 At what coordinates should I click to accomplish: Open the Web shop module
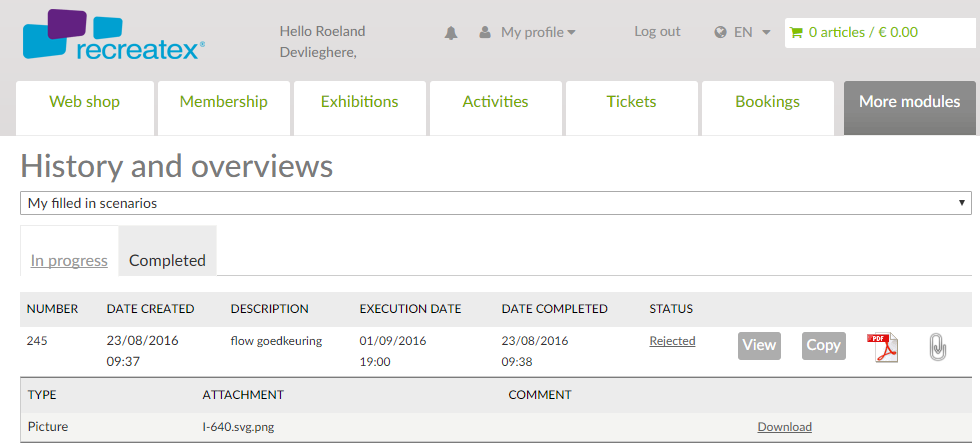coord(85,102)
